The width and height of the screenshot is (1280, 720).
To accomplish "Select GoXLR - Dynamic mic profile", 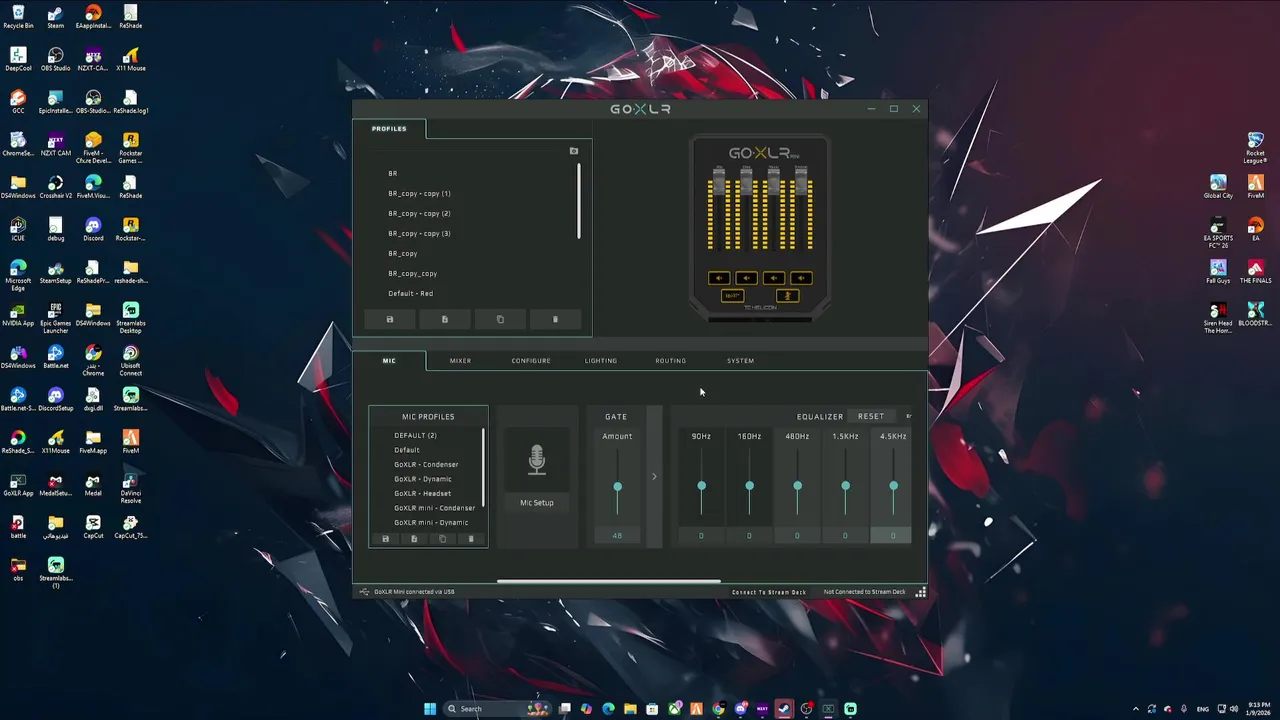I will point(423,479).
